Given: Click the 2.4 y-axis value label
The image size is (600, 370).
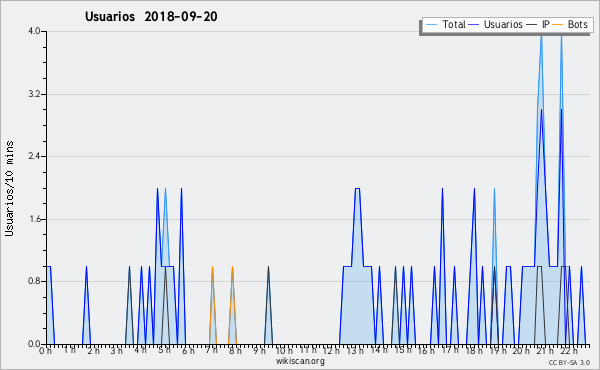Looking at the screenshot, I should (34, 156).
